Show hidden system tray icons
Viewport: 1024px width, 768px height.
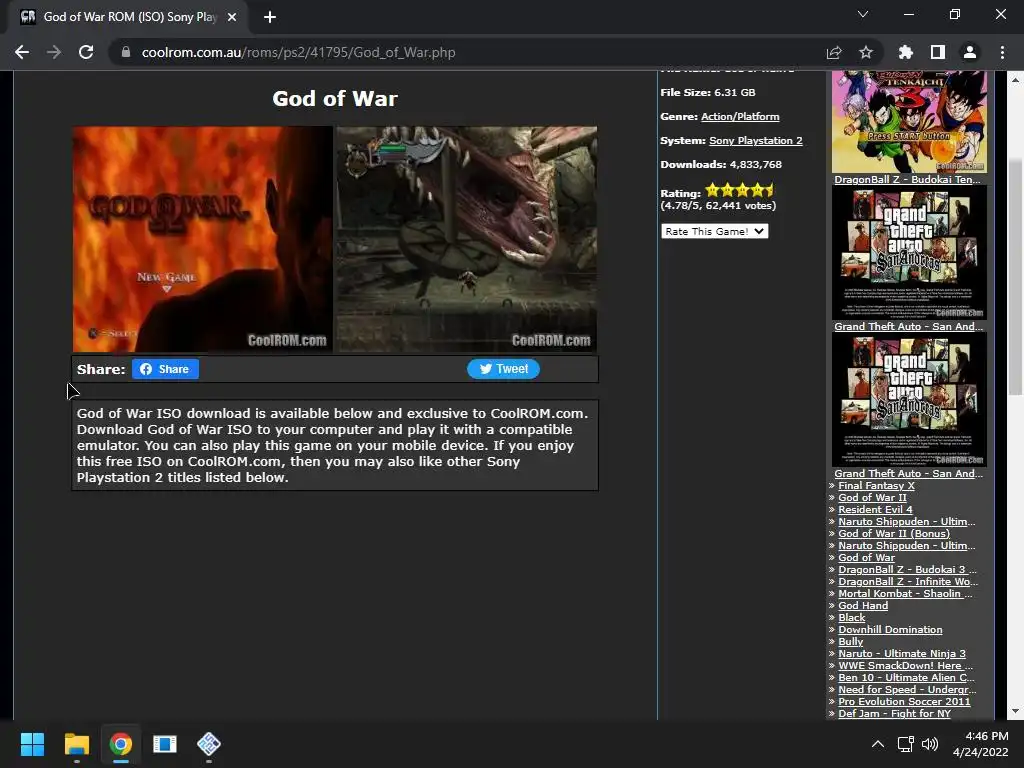click(x=878, y=744)
